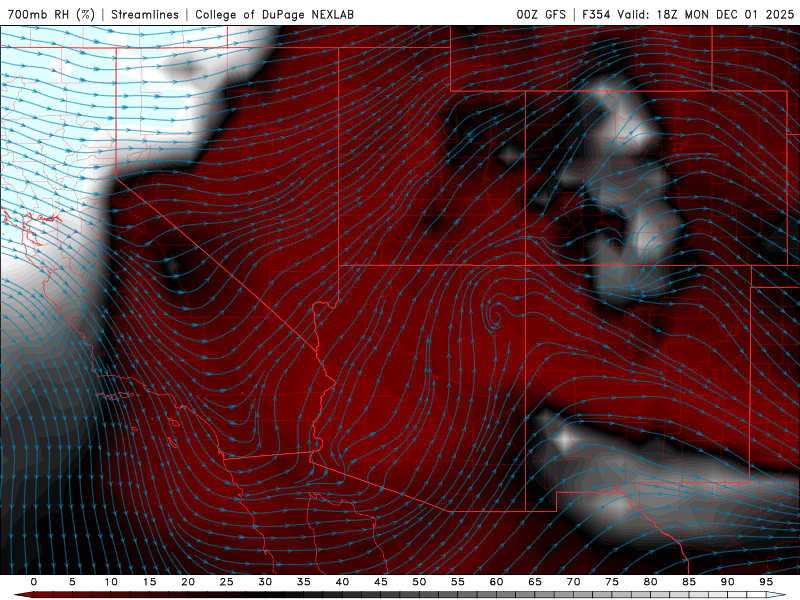Viewport: 800px width, 600px height.
Task: Click the '80' colorbar scale label
Action: [x=650, y=582]
